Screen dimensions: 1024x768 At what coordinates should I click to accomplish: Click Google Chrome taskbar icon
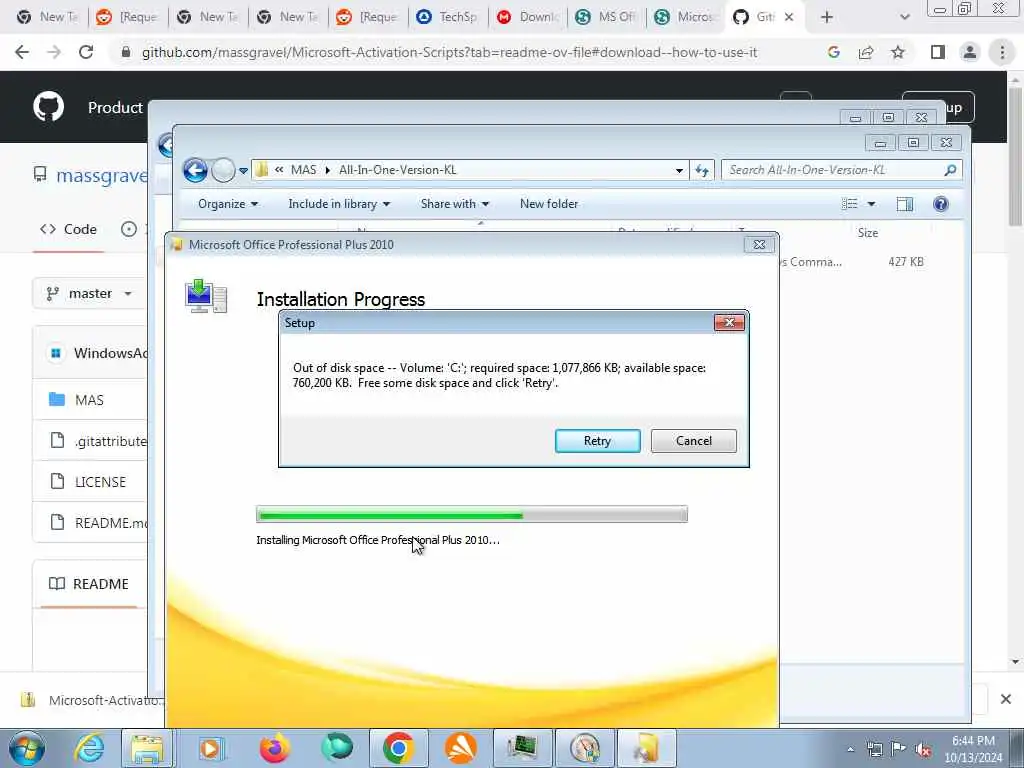coord(398,748)
